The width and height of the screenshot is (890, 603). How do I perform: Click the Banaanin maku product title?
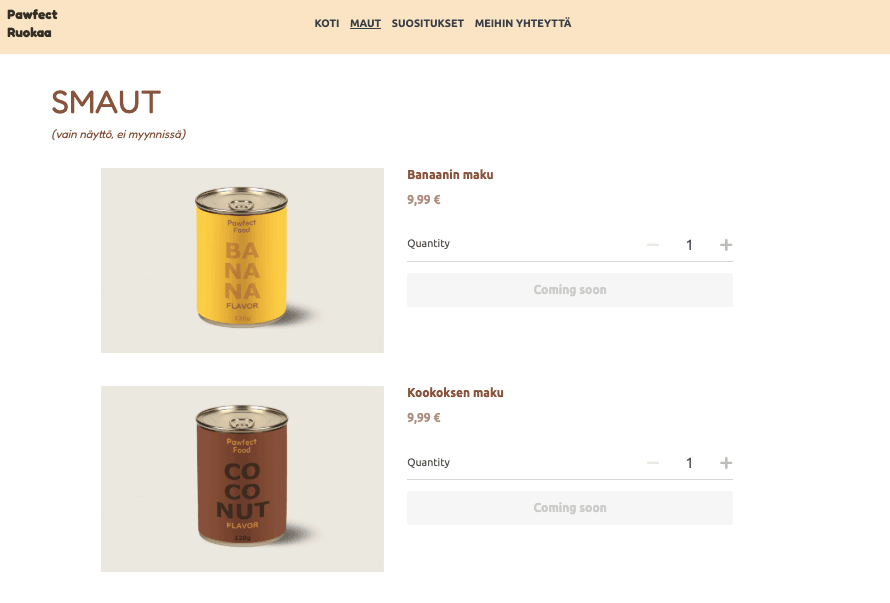[x=450, y=175]
